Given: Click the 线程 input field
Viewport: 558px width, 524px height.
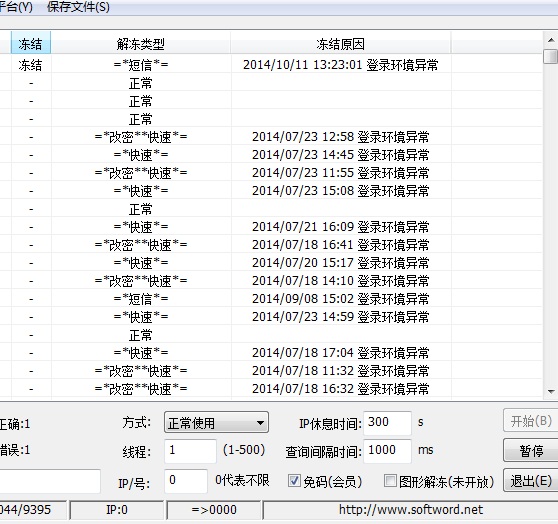Looking at the screenshot, I should pos(190,451).
